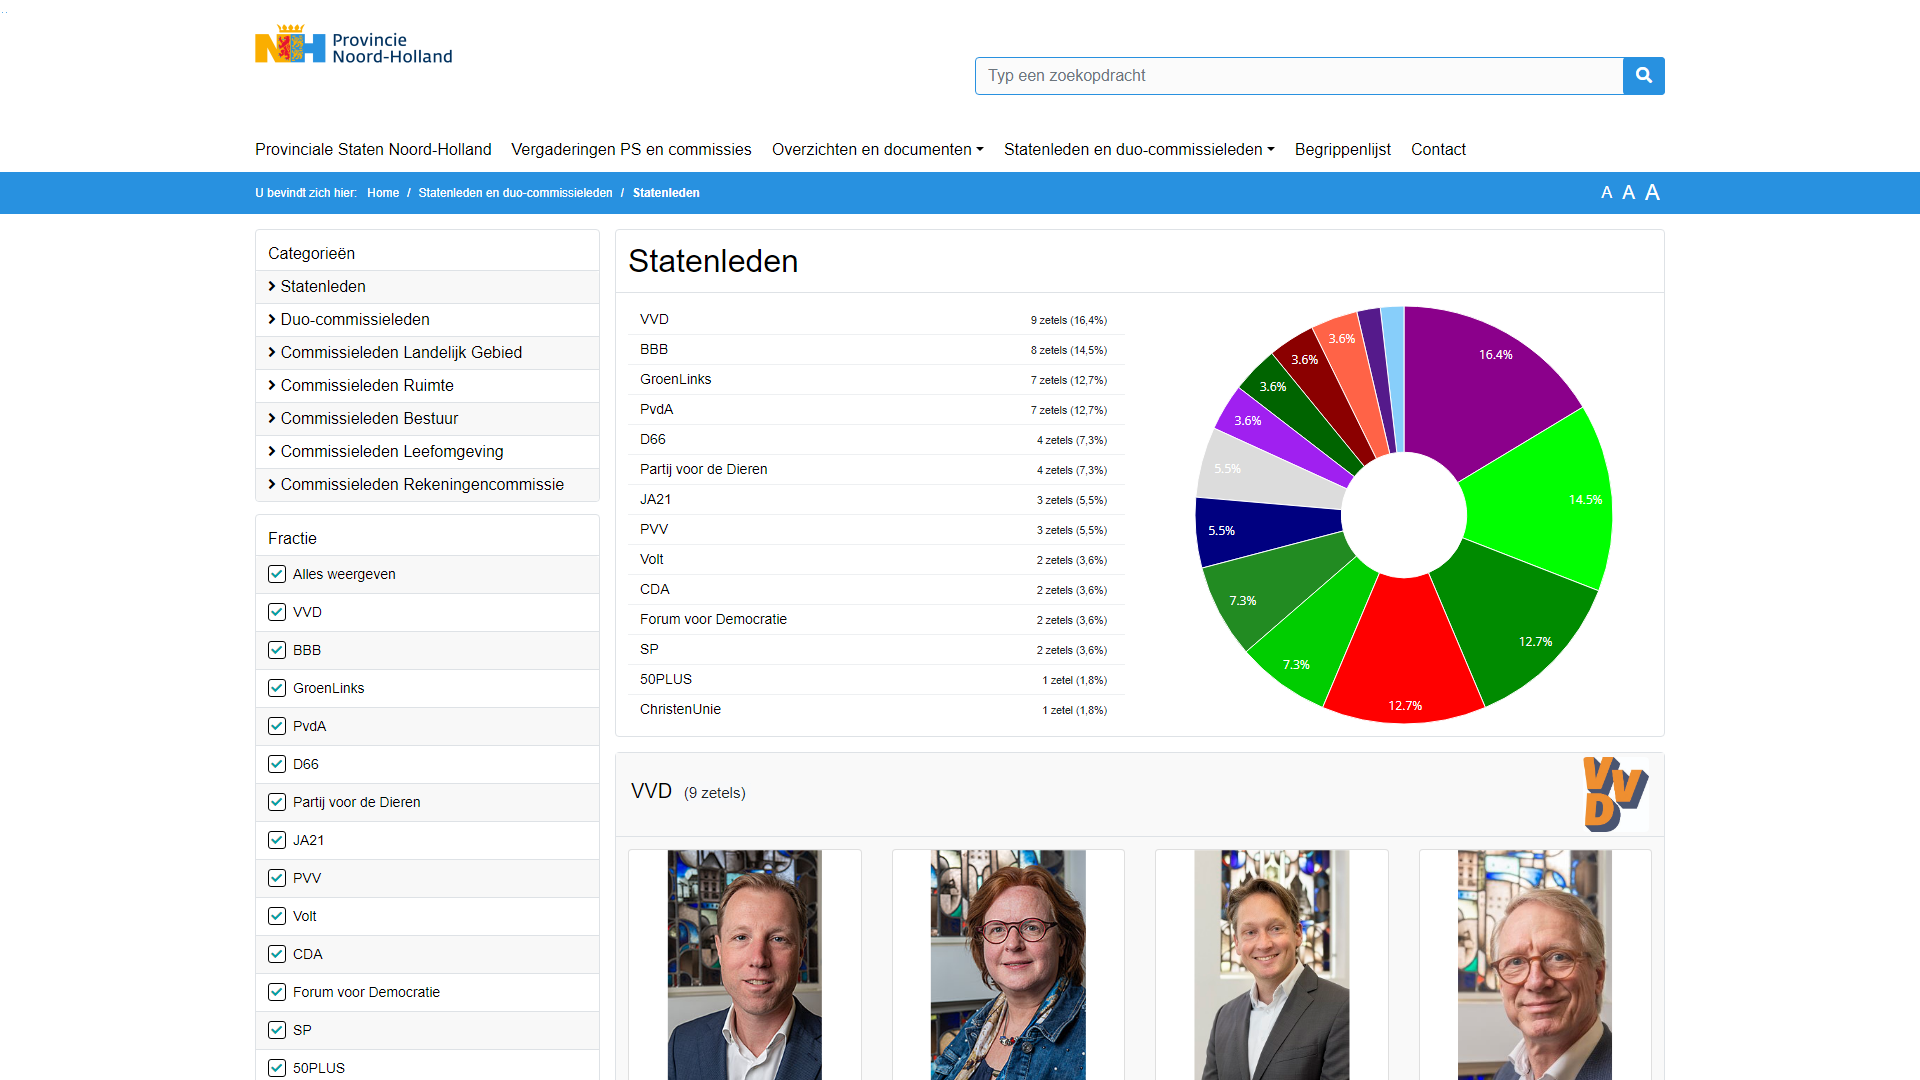1920x1080 pixels.
Task: Click ChristenUnie row in seats table
Action: point(875,710)
